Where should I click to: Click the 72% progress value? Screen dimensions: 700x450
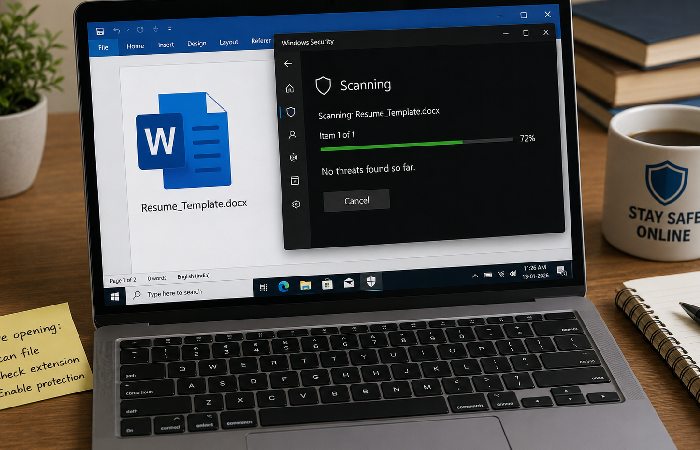coord(527,138)
